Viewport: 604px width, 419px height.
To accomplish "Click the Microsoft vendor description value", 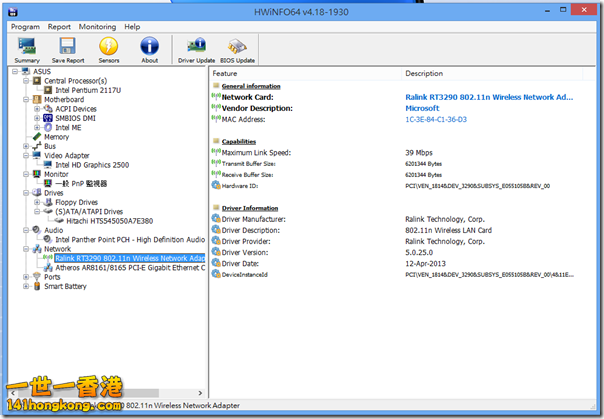I will (x=422, y=108).
